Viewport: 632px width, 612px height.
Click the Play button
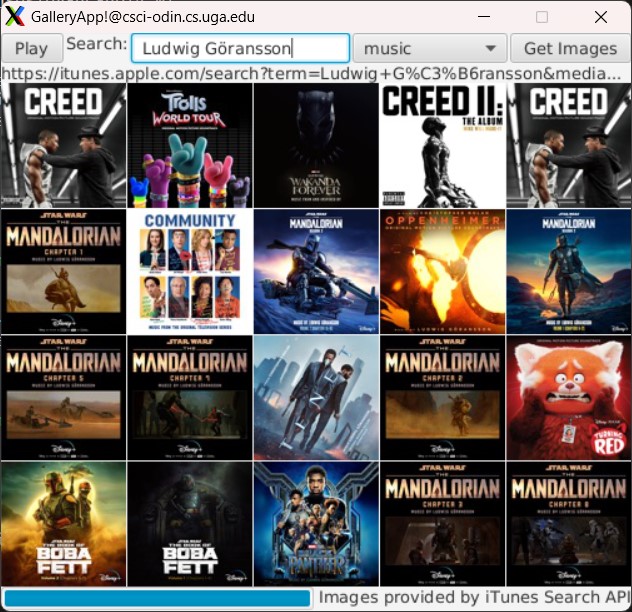(31, 48)
